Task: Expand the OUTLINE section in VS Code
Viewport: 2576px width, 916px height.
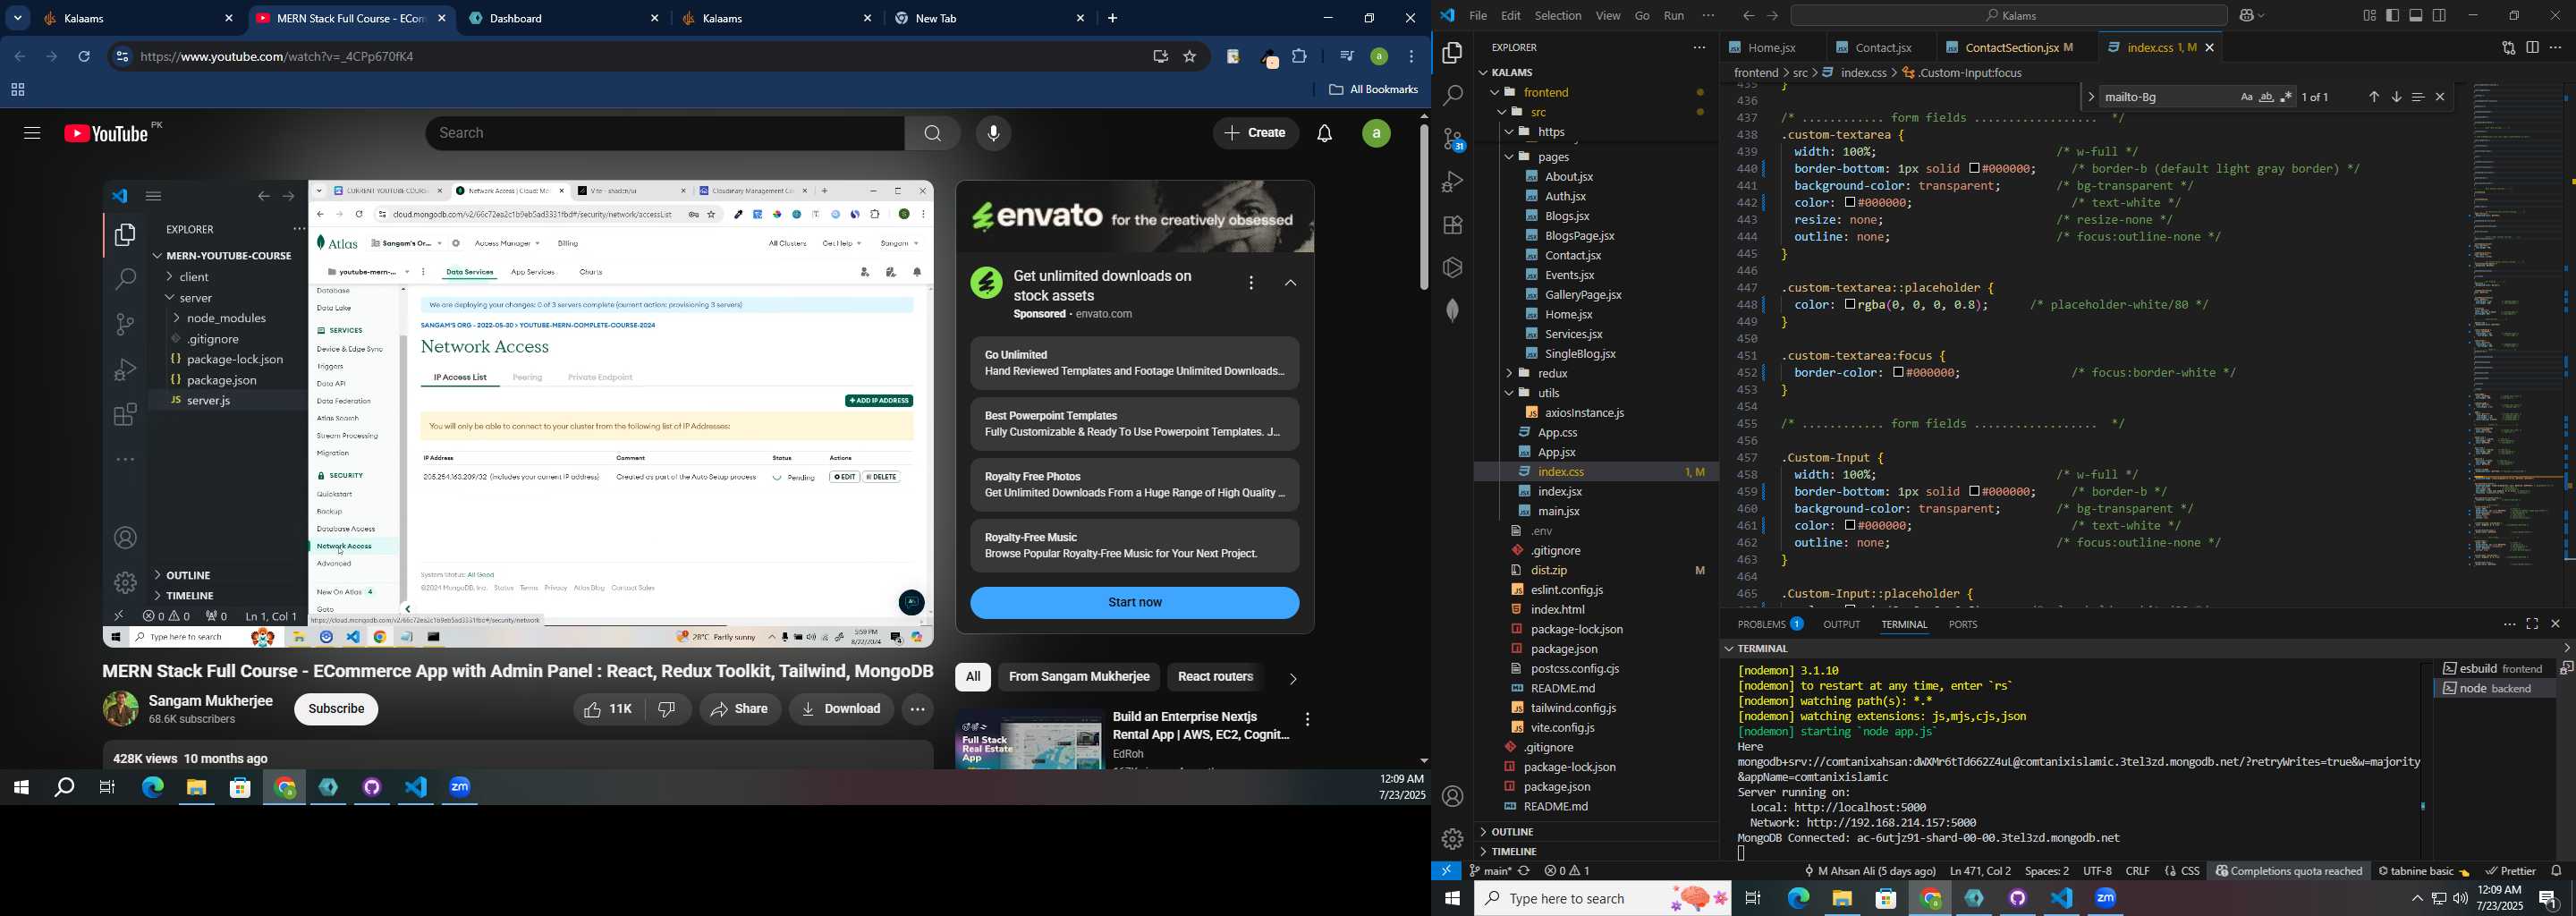Action: click(x=1511, y=831)
